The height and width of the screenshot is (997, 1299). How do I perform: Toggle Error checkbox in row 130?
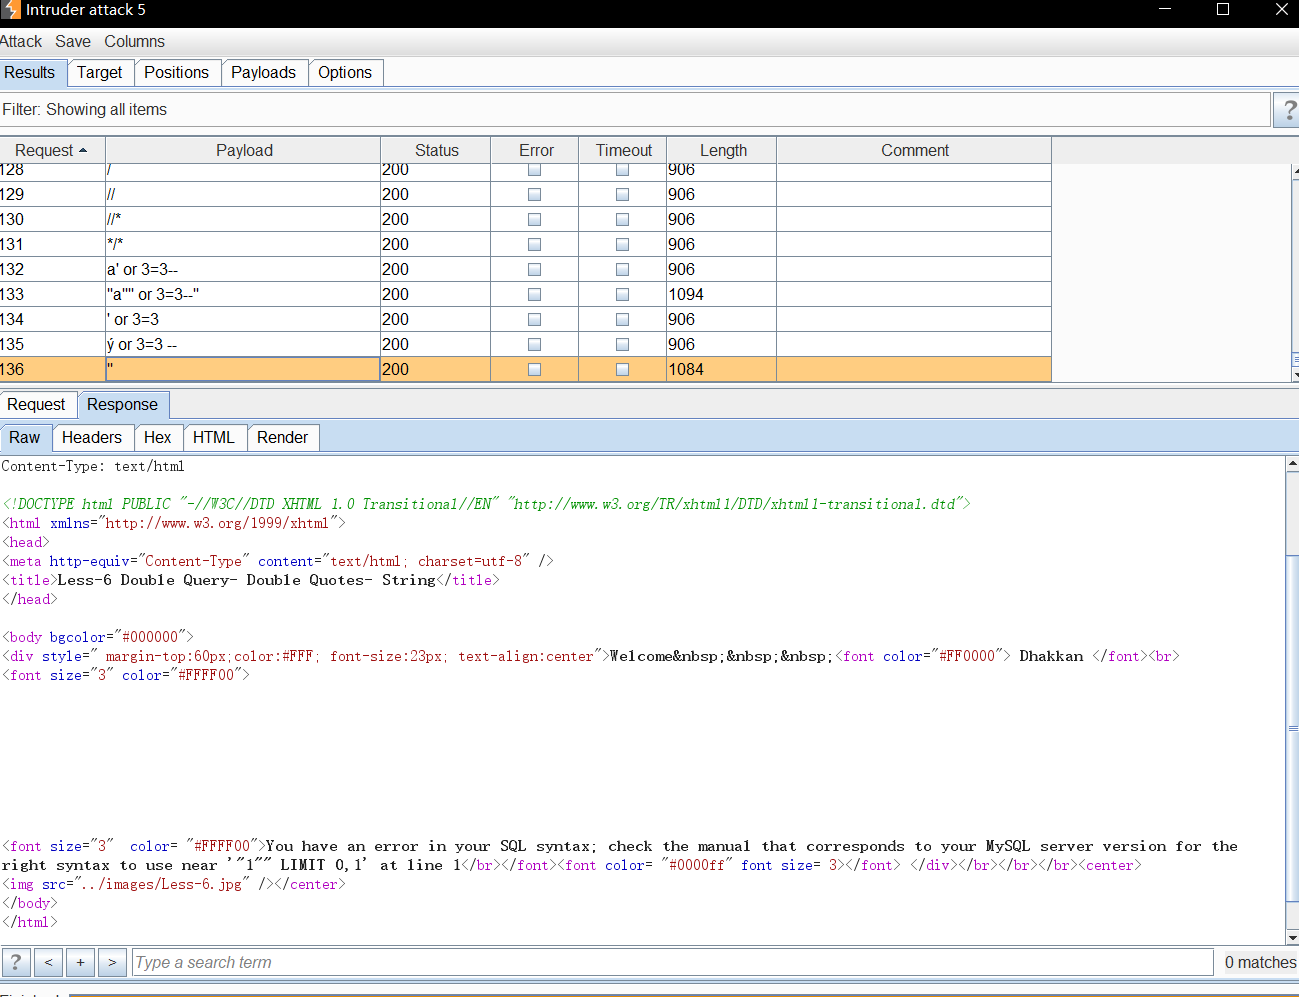[534, 219]
